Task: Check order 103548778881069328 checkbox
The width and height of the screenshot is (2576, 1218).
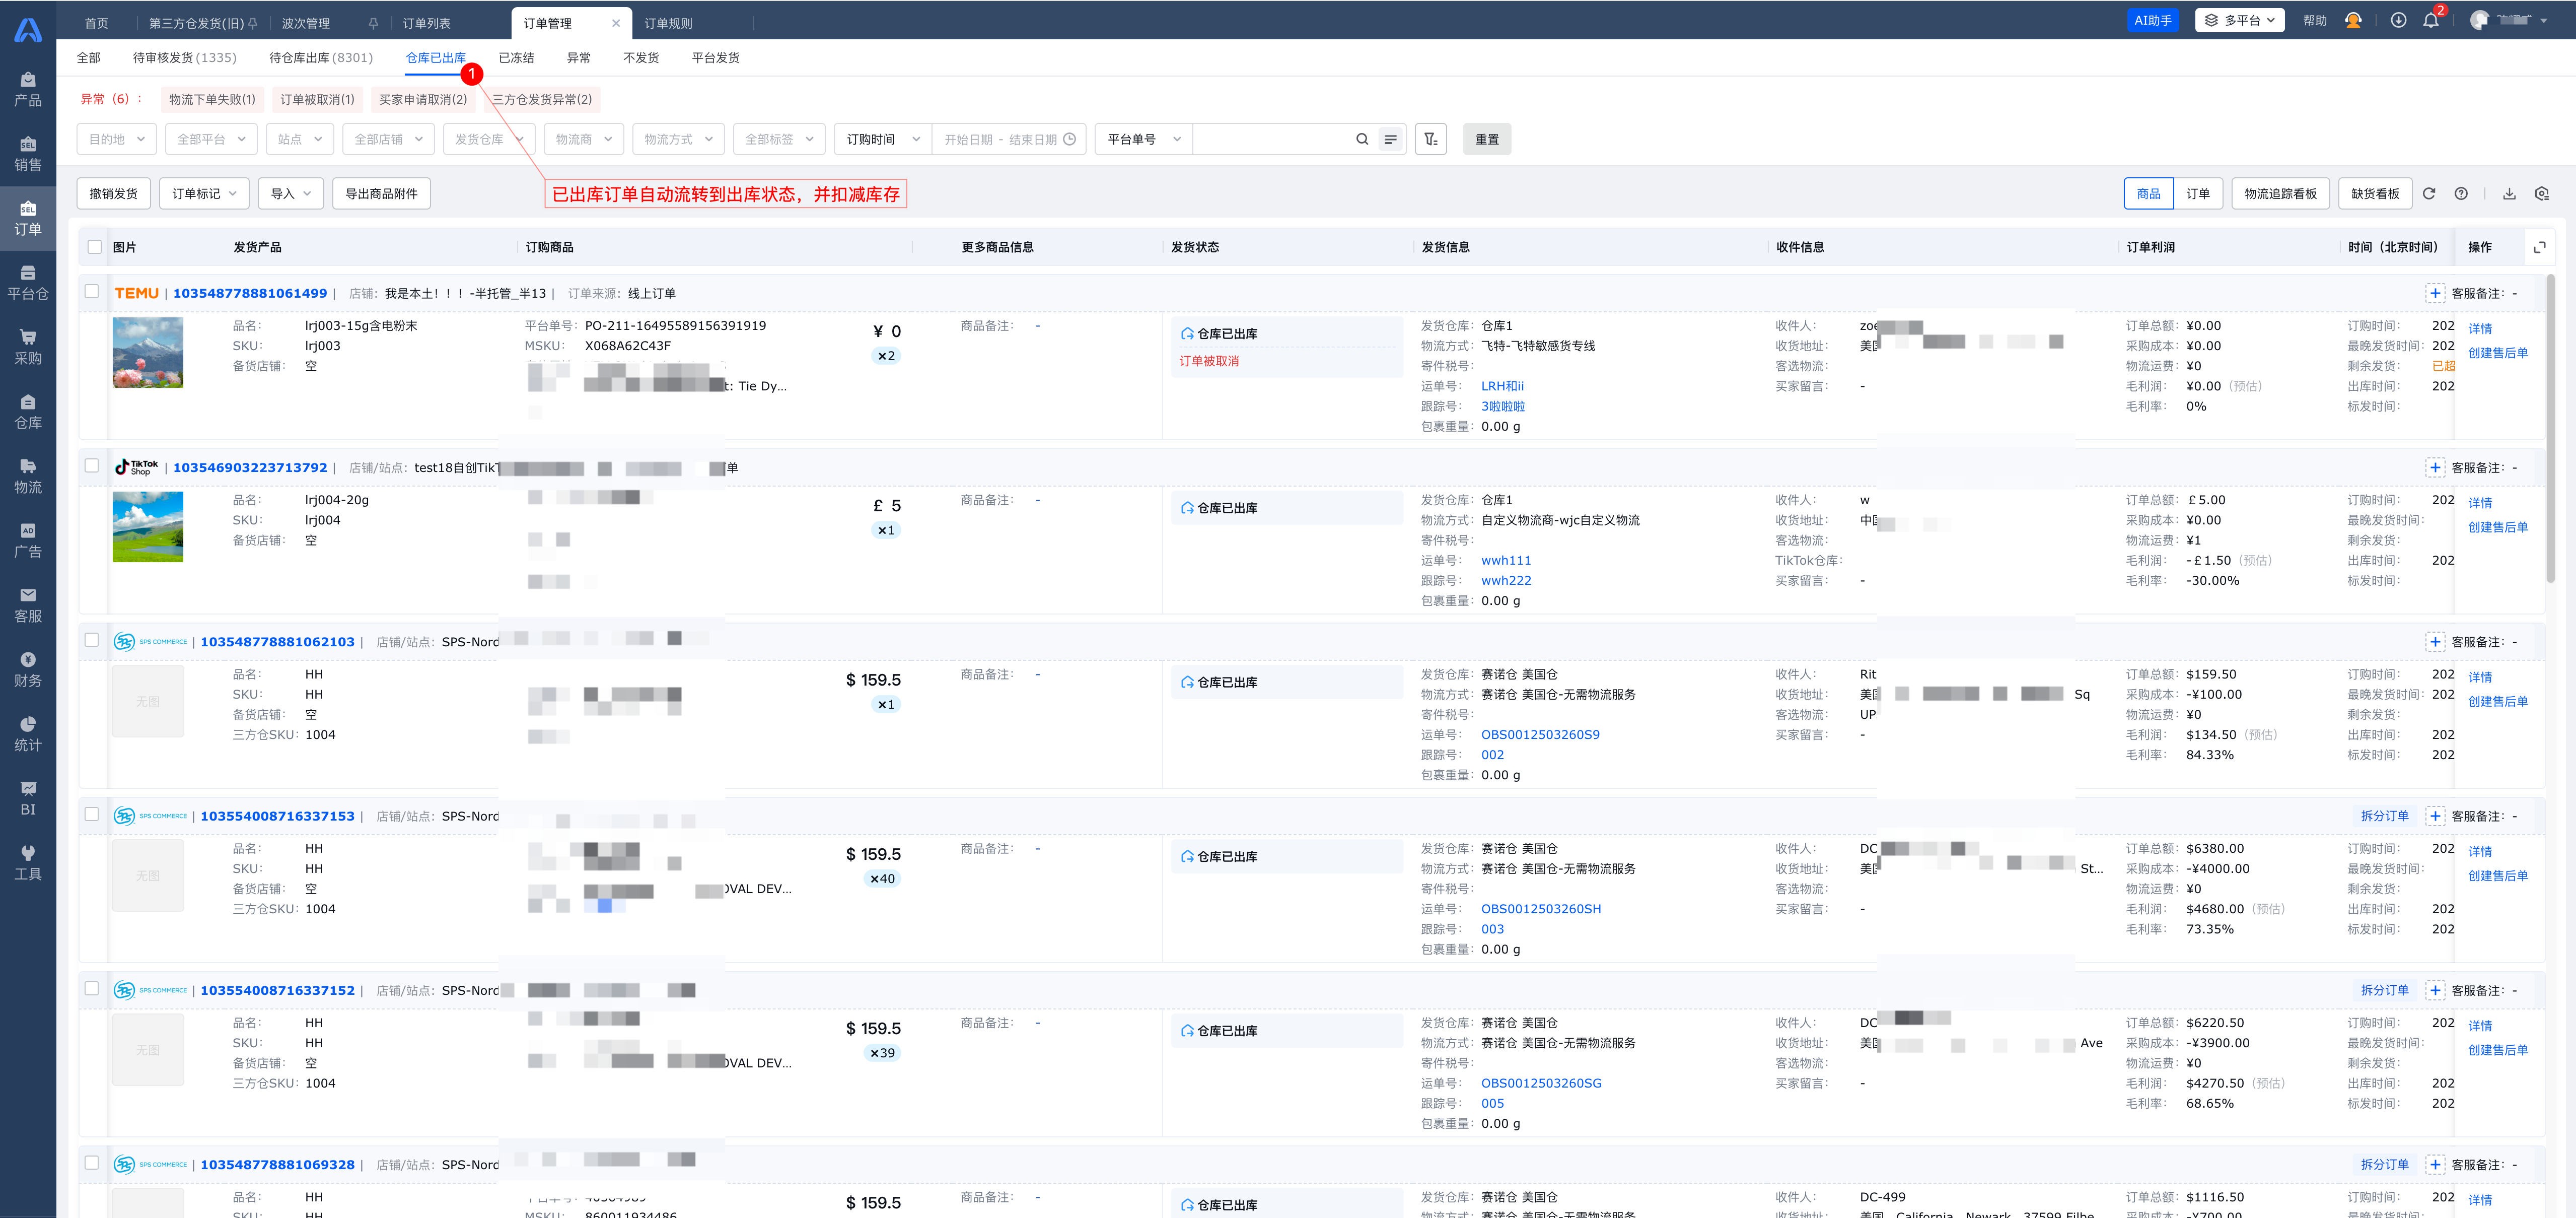Action: tap(92, 1162)
